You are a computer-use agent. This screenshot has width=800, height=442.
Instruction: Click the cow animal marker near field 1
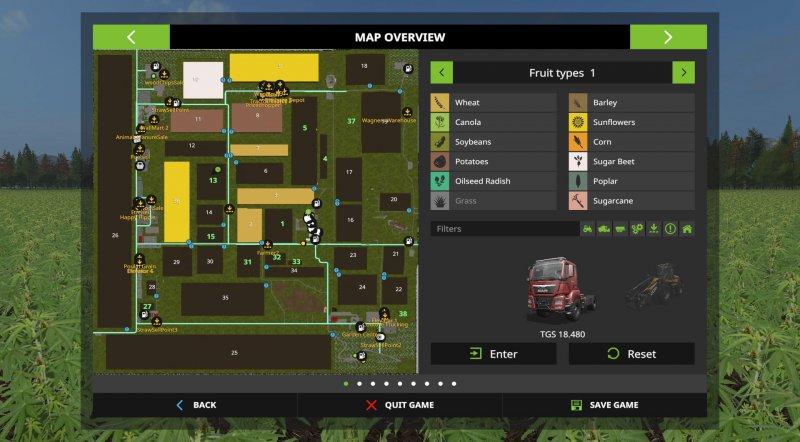coord(309,220)
